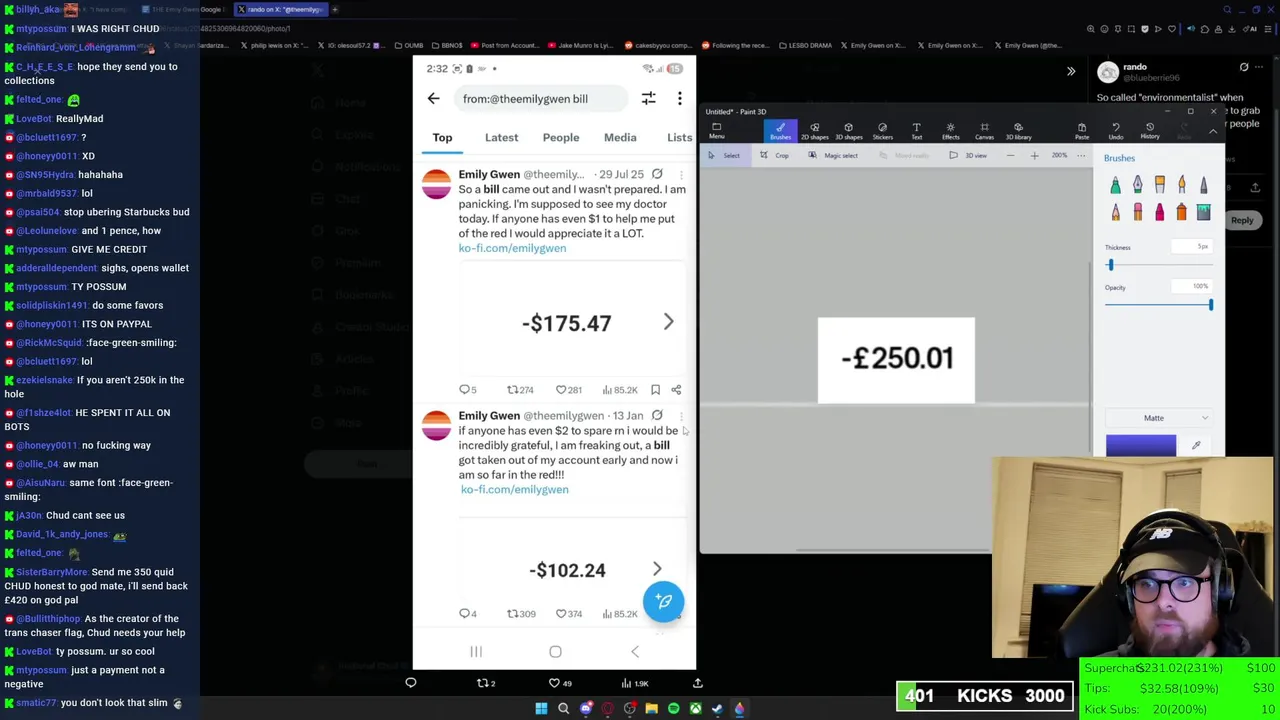1280x720 pixels.
Task: Switch to the Media tab
Action: tap(620, 137)
